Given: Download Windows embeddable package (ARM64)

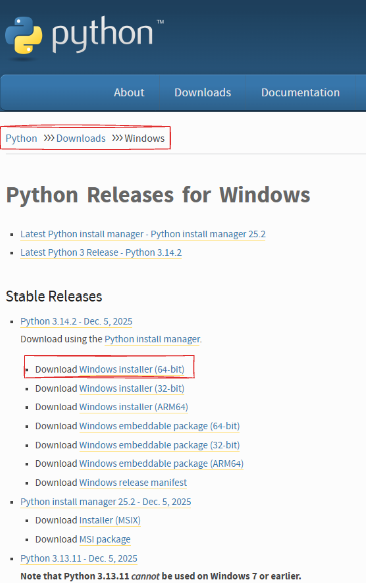Looking at the screenshot, I should click(161, 464).
